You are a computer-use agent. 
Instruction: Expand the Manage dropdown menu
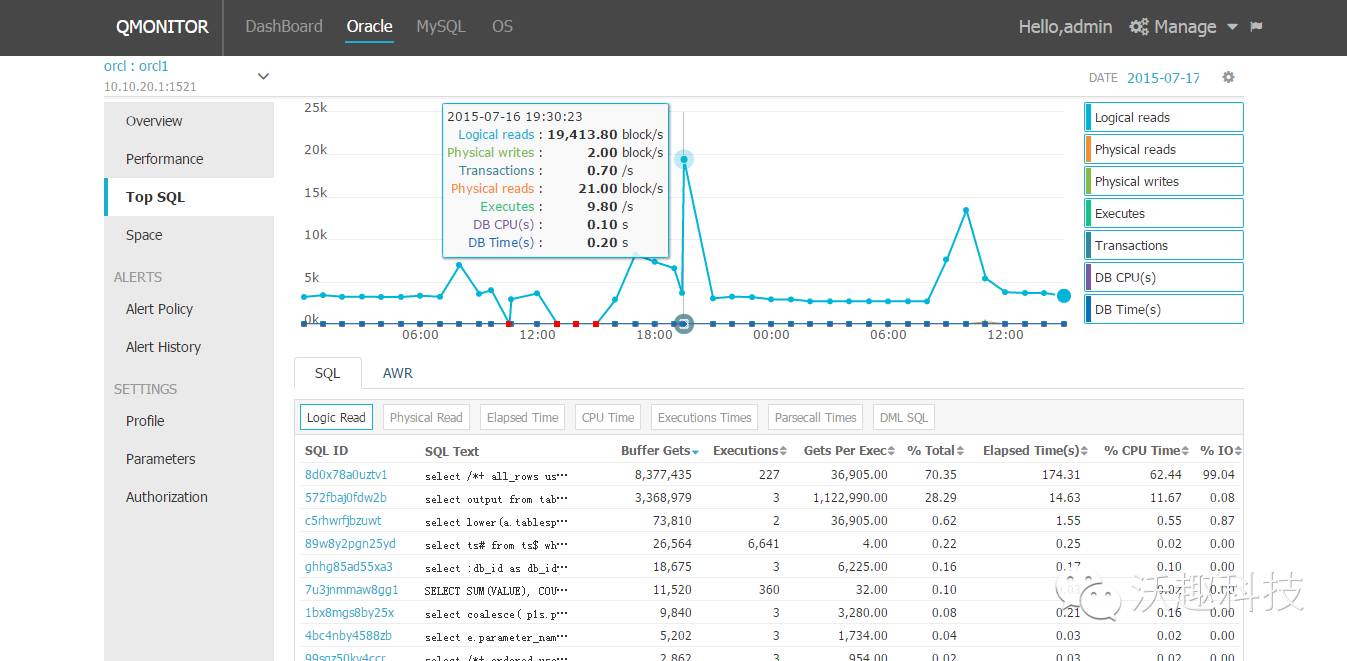click(x=1232, y=27)
